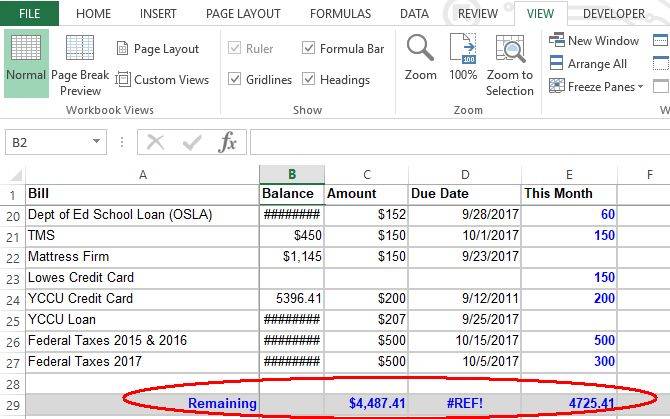
Task: Switch to the REVIEW tab
Action: pyautogui.click(x=478, y=14)
